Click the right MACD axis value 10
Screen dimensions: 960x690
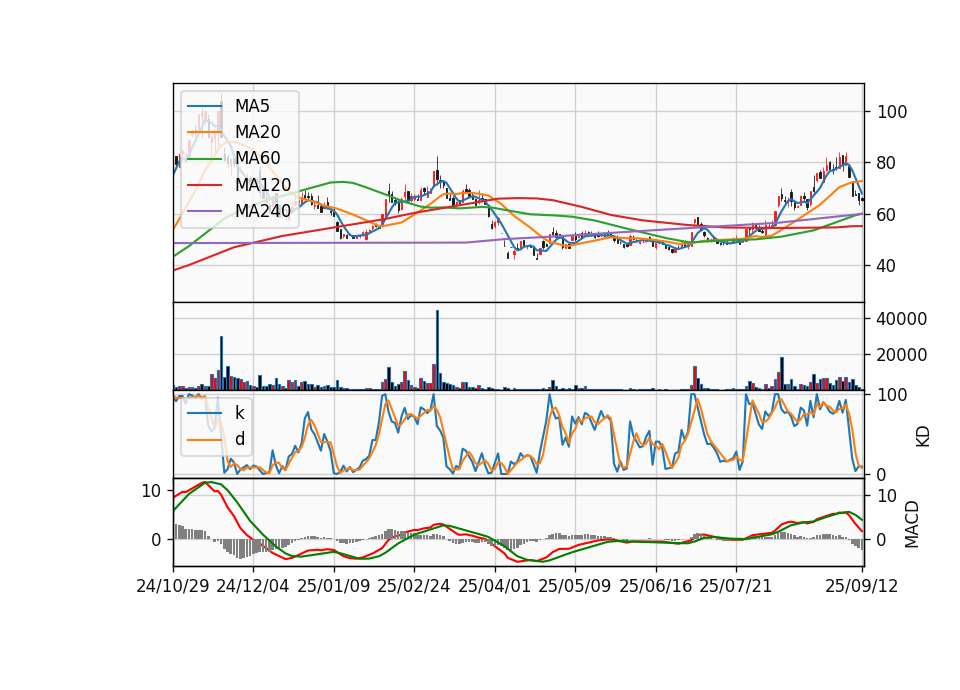887,496
